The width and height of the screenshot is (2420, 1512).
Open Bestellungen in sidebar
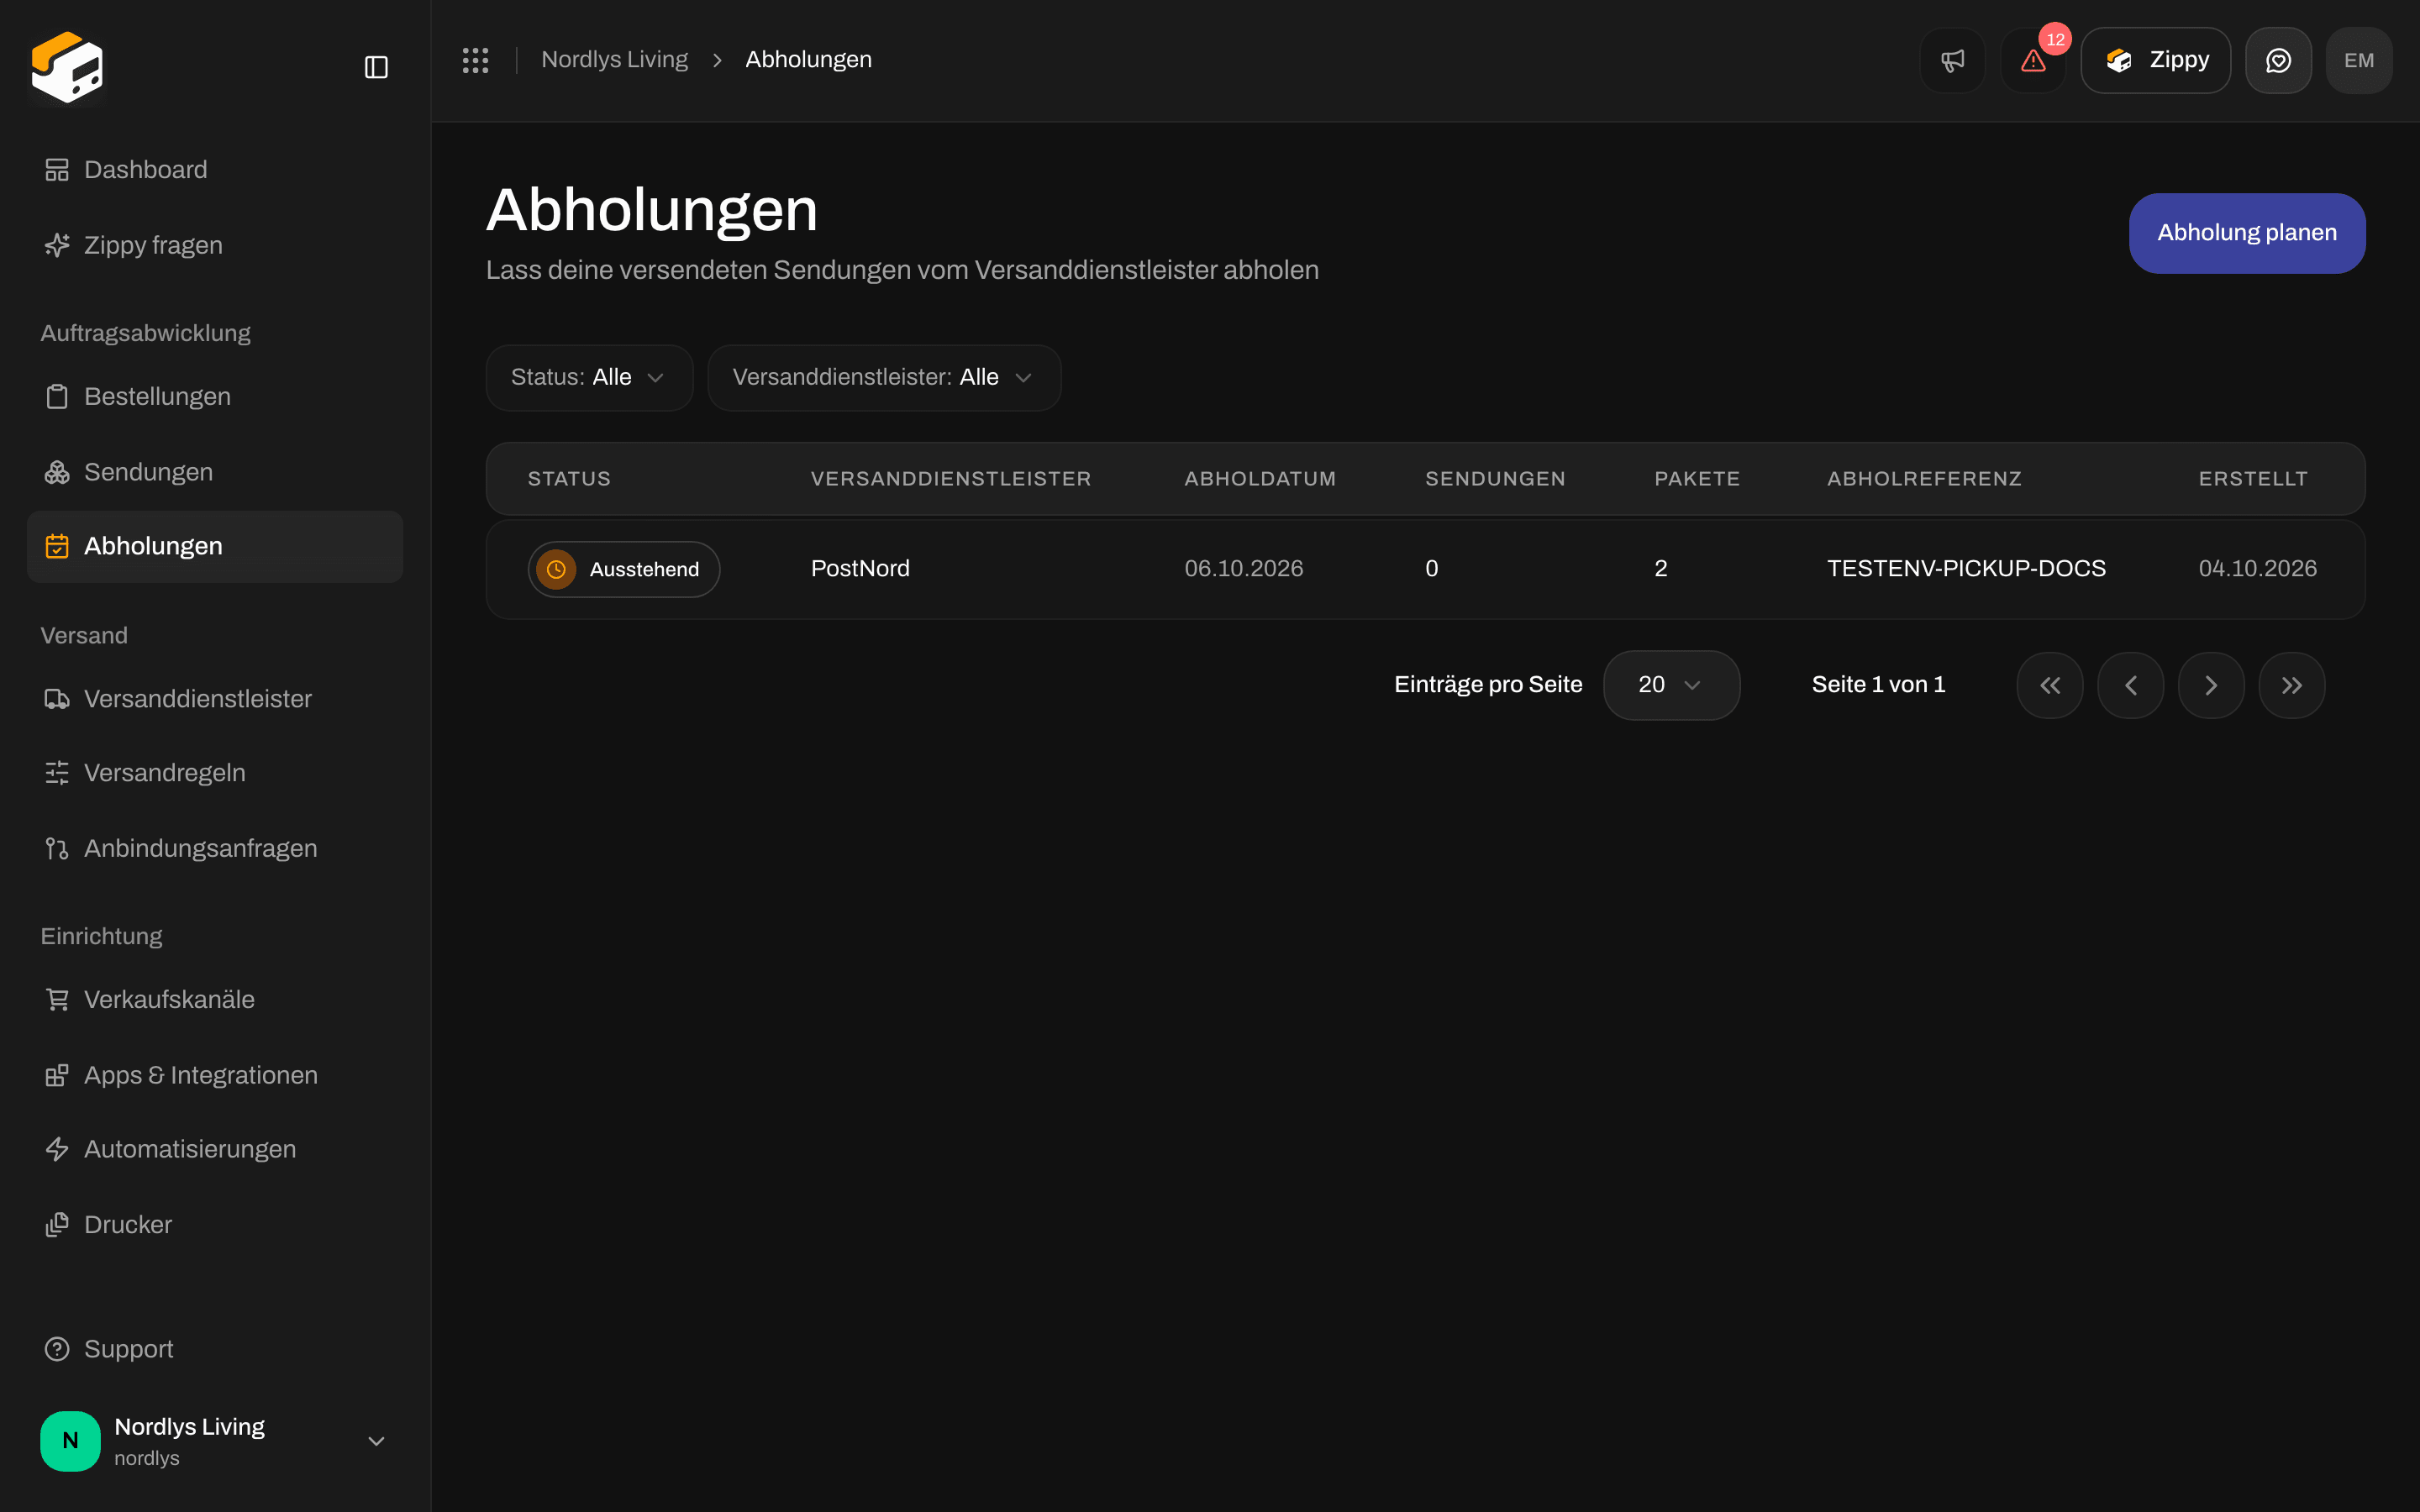click(215, 396)
